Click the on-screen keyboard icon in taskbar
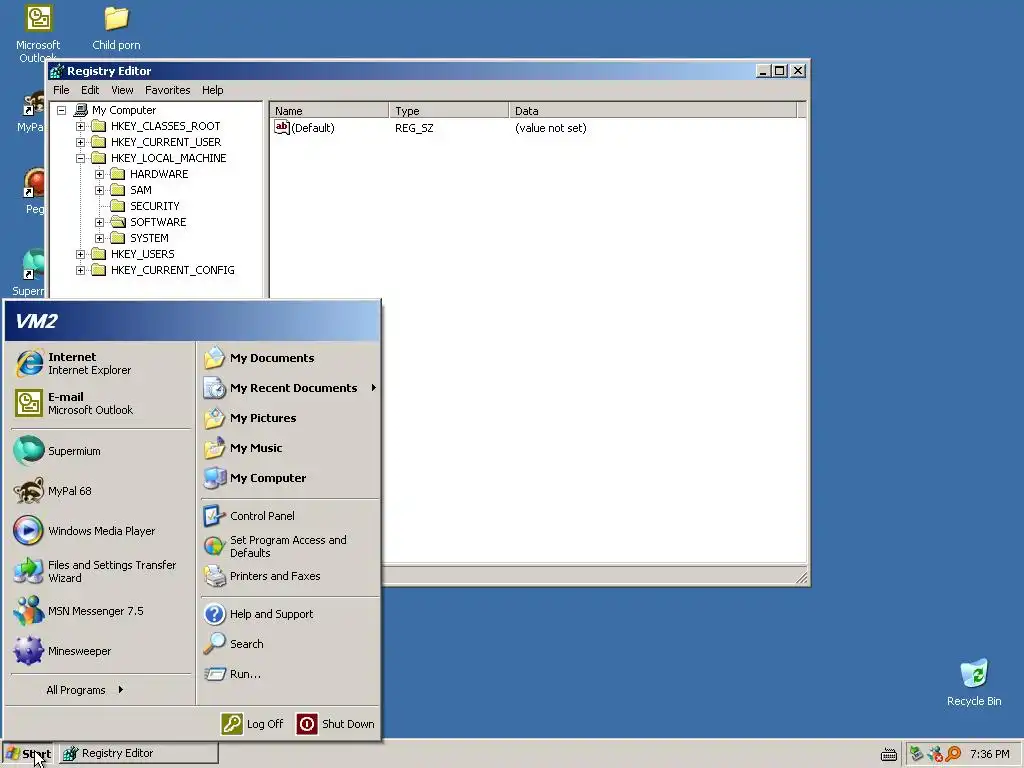Viewport: 1024px width, 768px height. [x=889, y=754]
